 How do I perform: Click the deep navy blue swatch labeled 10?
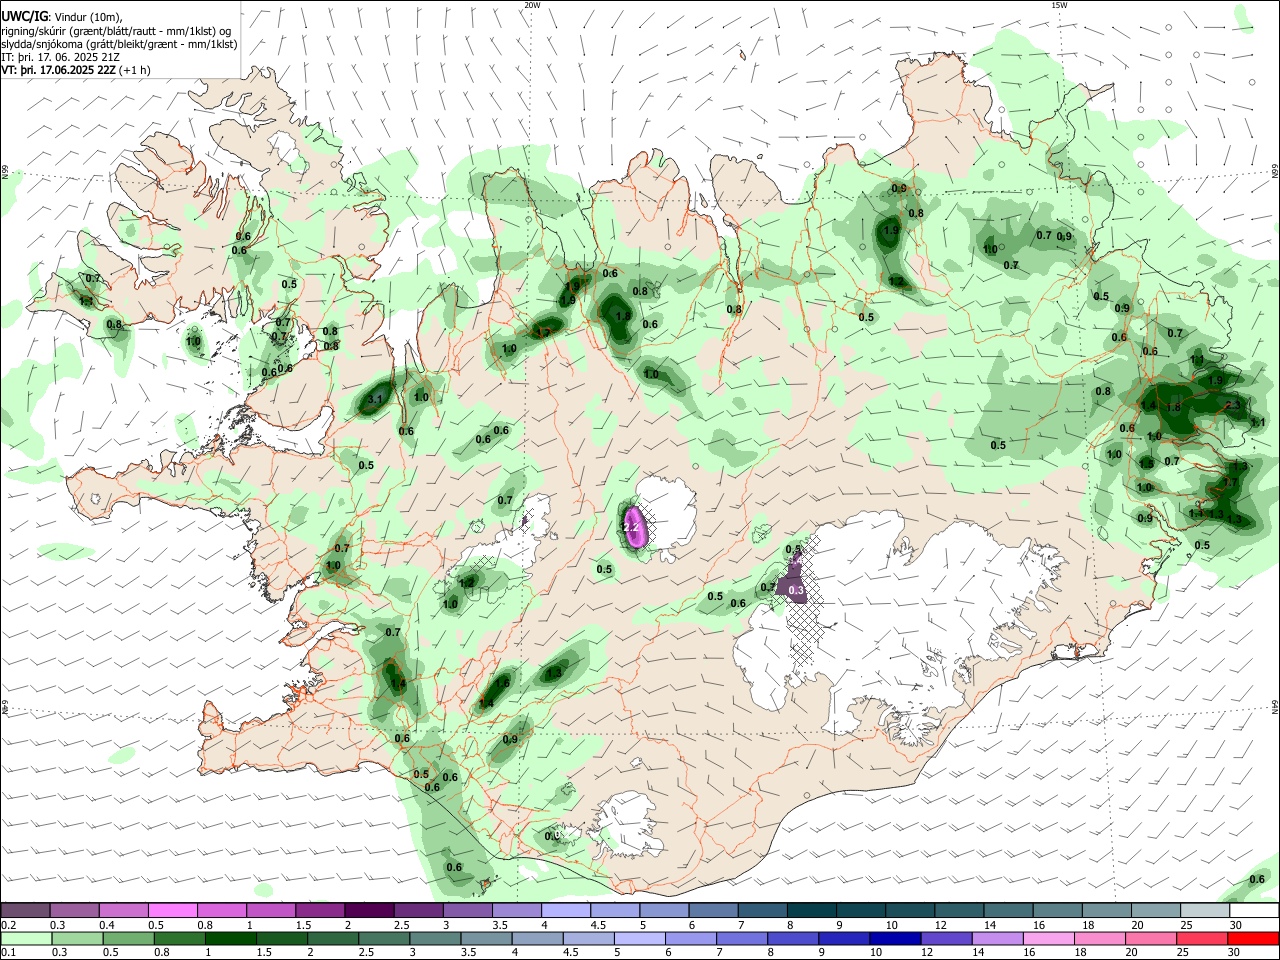[x=895, y=939]
